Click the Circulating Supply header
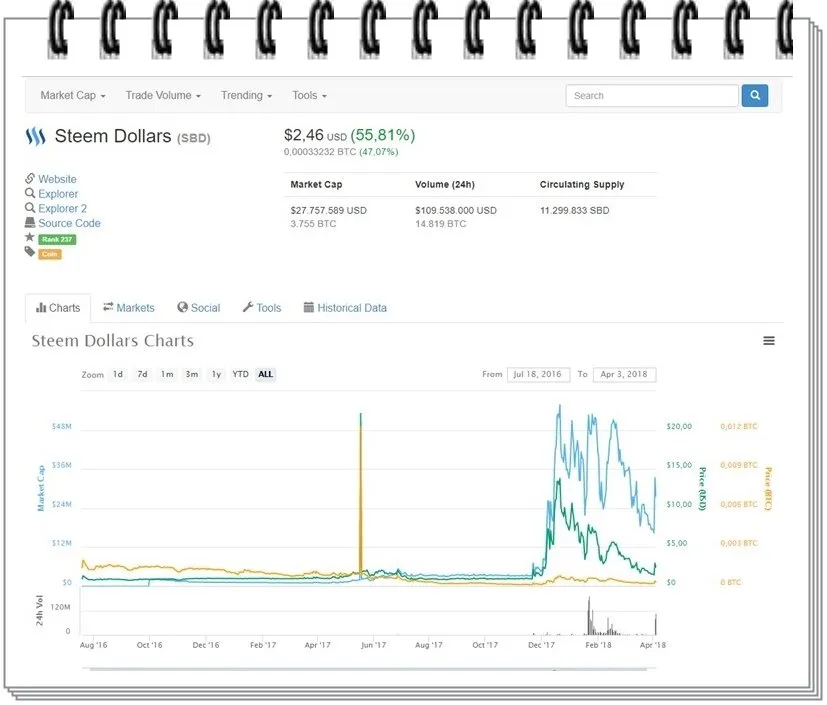This screenshot has height=705, width=827. 582,185
